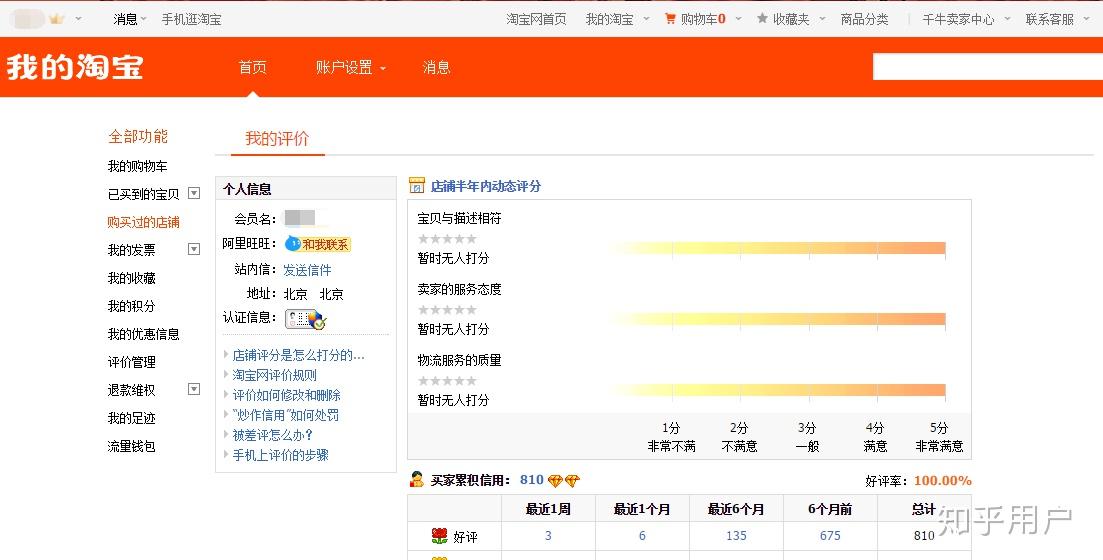1103x560 pixels.
Task: Click the 店铺半年内动态评分 header icon
Action: tap(416, 186)
